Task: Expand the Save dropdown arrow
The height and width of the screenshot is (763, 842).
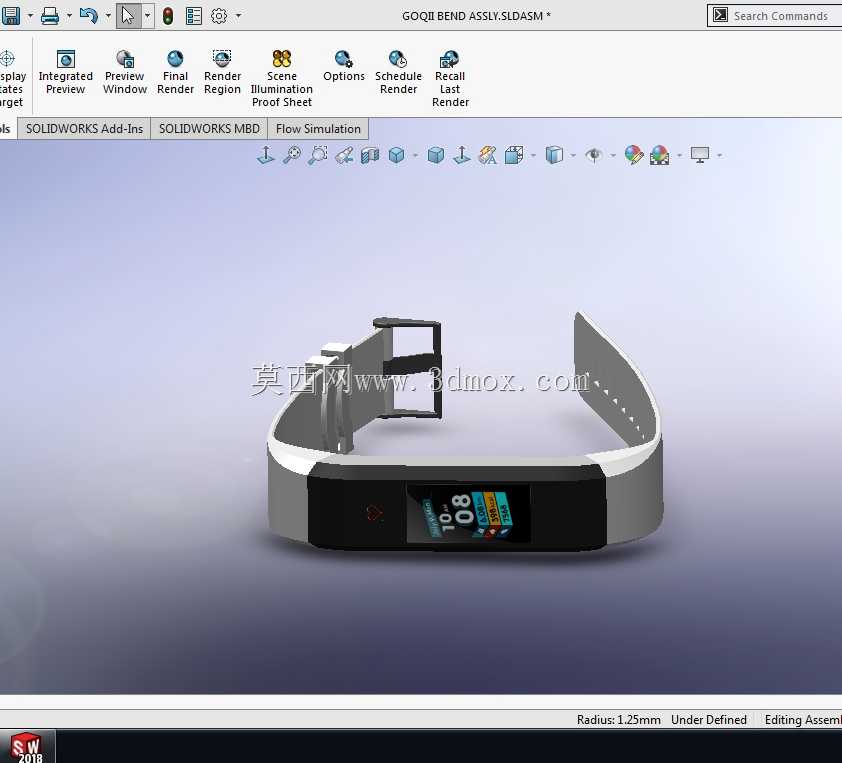Action: 30,16
